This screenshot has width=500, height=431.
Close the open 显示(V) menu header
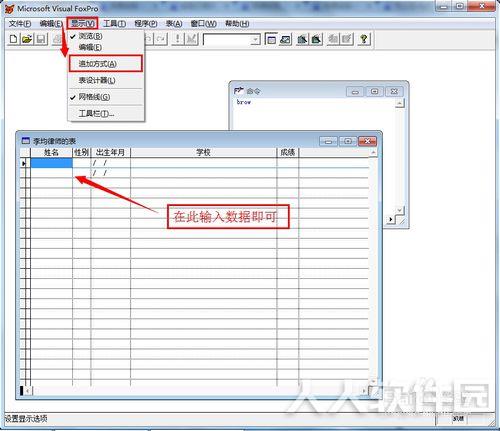tap(82, 23)
